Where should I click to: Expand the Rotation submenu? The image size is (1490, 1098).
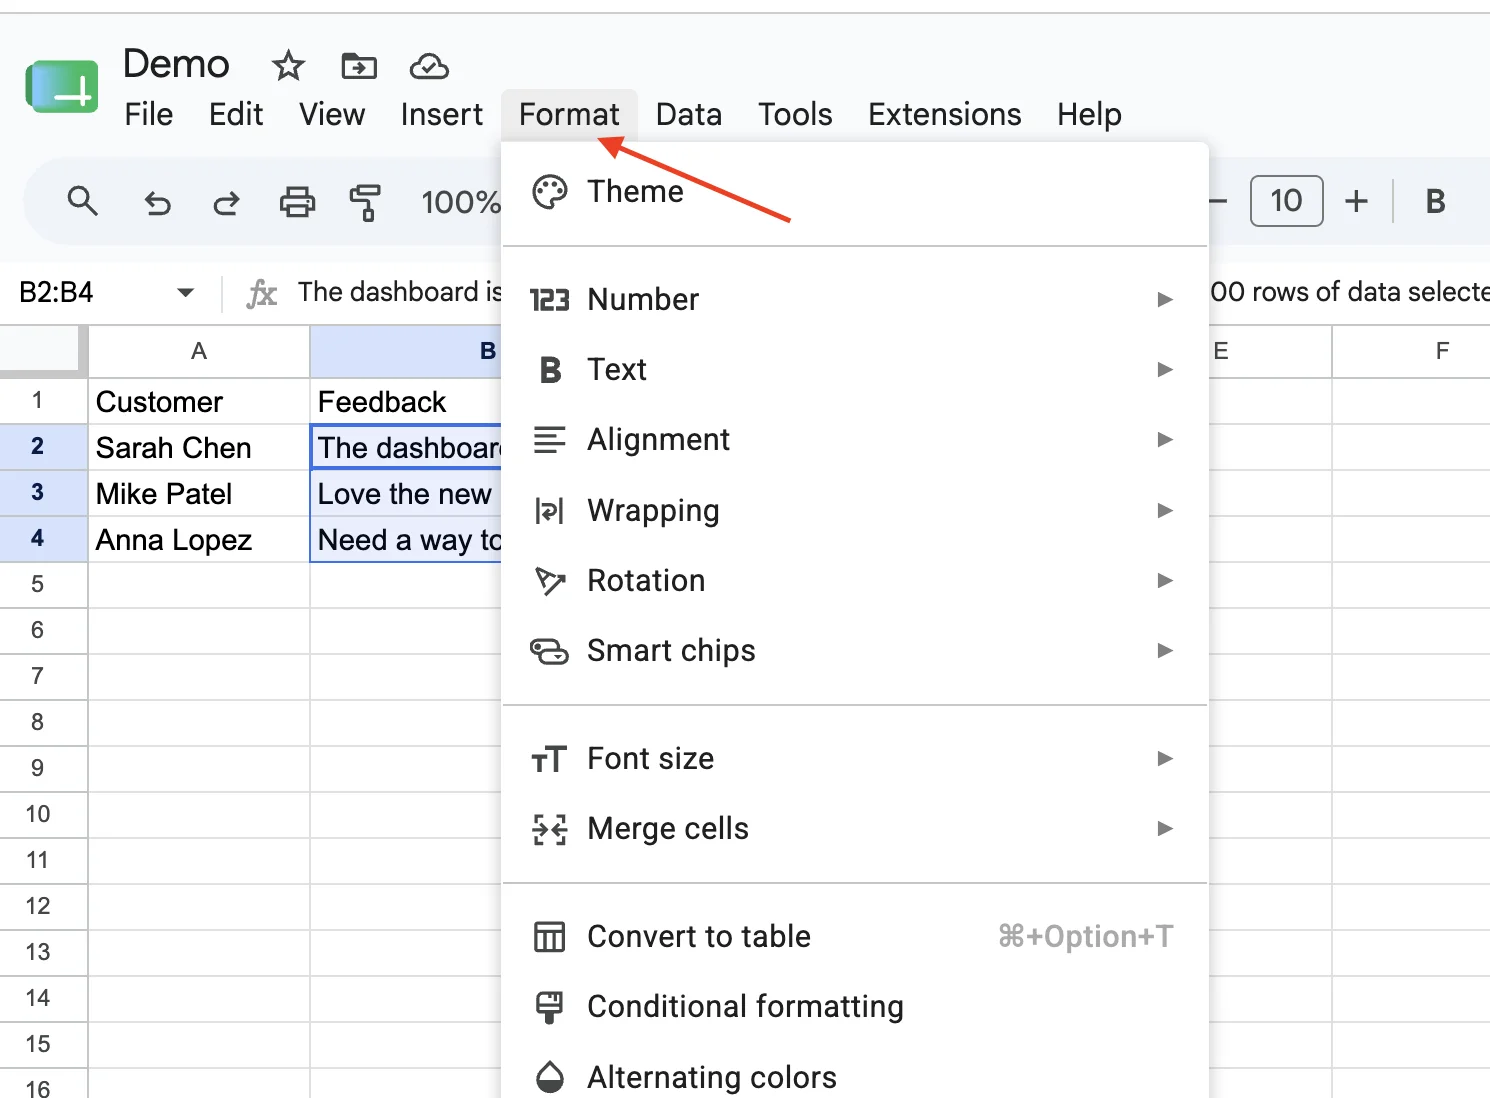click(x=855, y=580)
